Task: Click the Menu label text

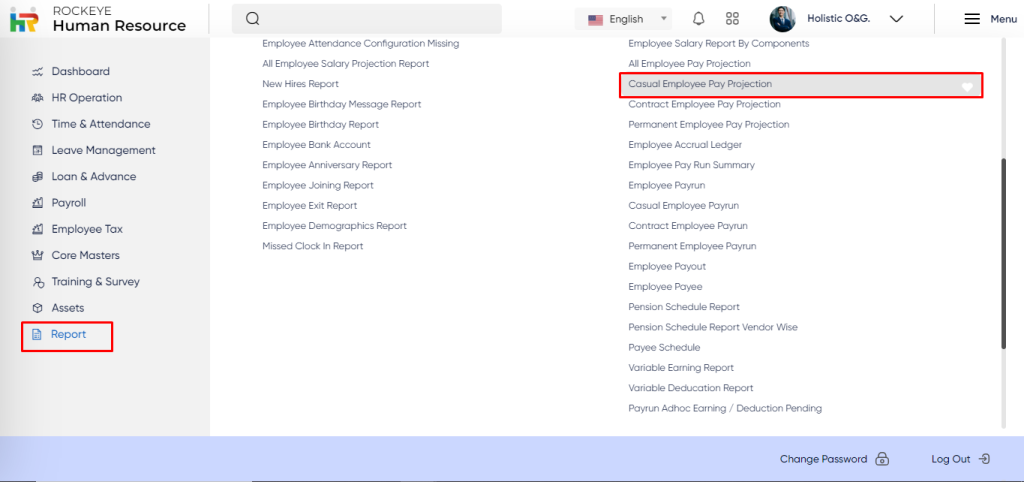Action: 1003,19
